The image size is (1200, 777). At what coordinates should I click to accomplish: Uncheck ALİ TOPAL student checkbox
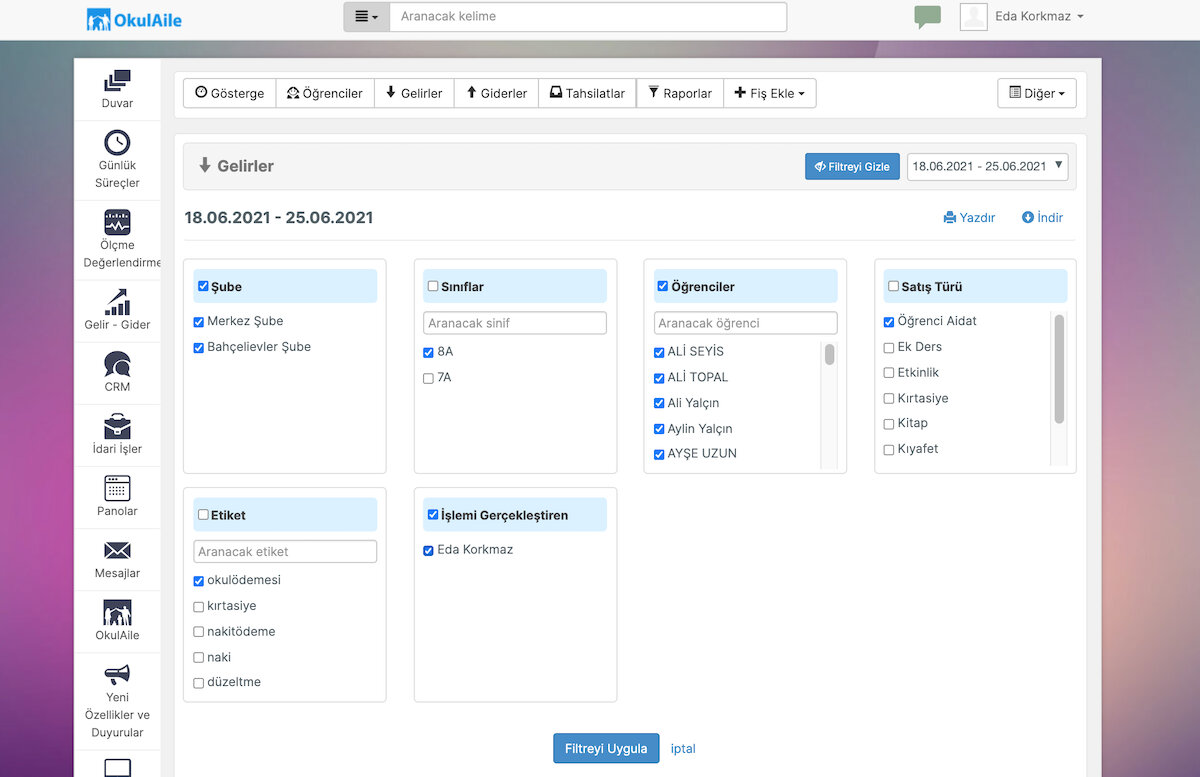(659, 378)
